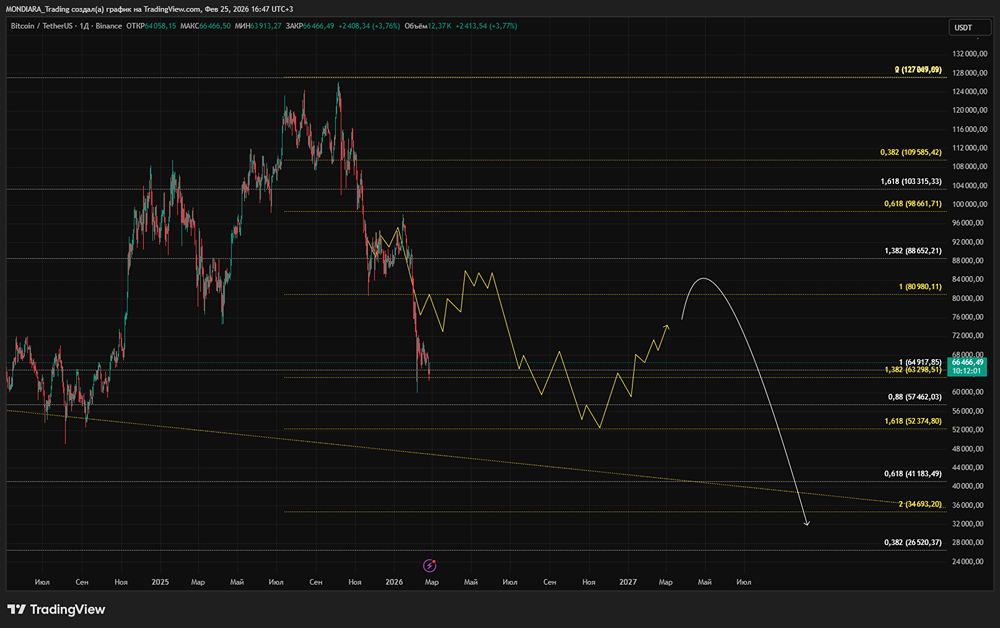Click the white arrowhead at curve end

806,522
